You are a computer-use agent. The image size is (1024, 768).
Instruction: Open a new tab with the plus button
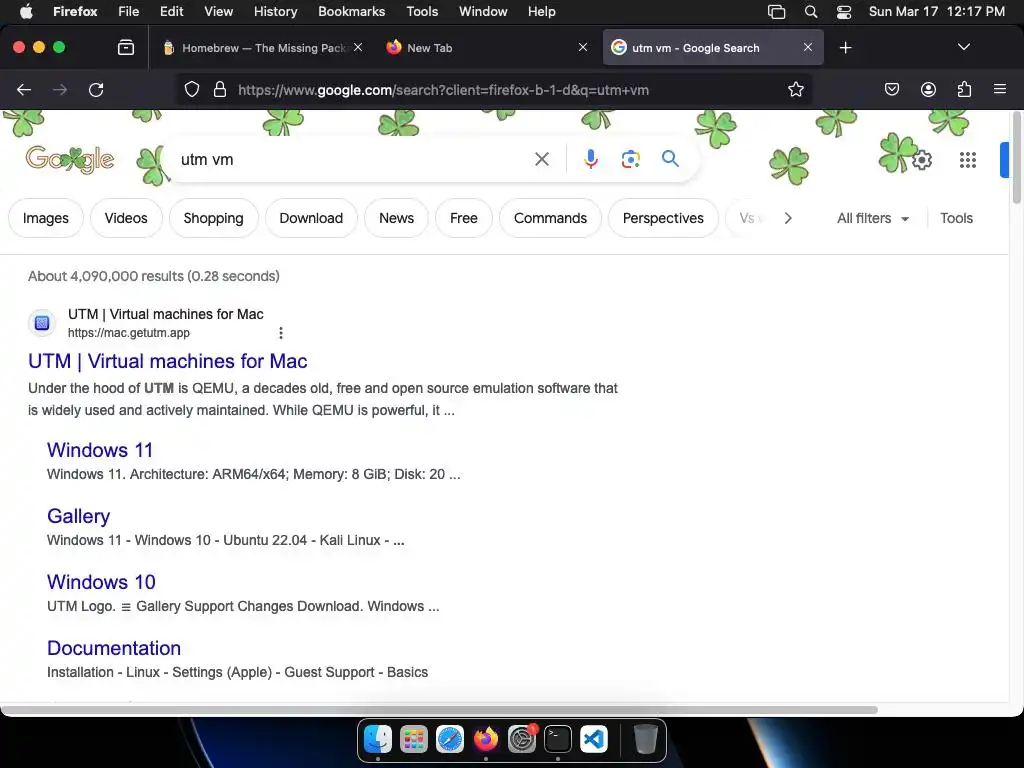845,48
